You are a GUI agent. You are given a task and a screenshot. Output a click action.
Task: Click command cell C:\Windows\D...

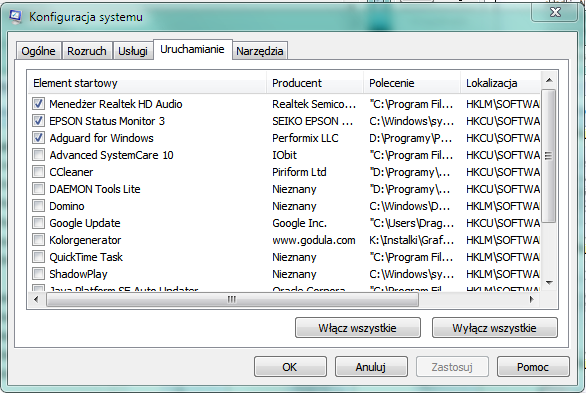pyautogui.click(x=410, y=206)
